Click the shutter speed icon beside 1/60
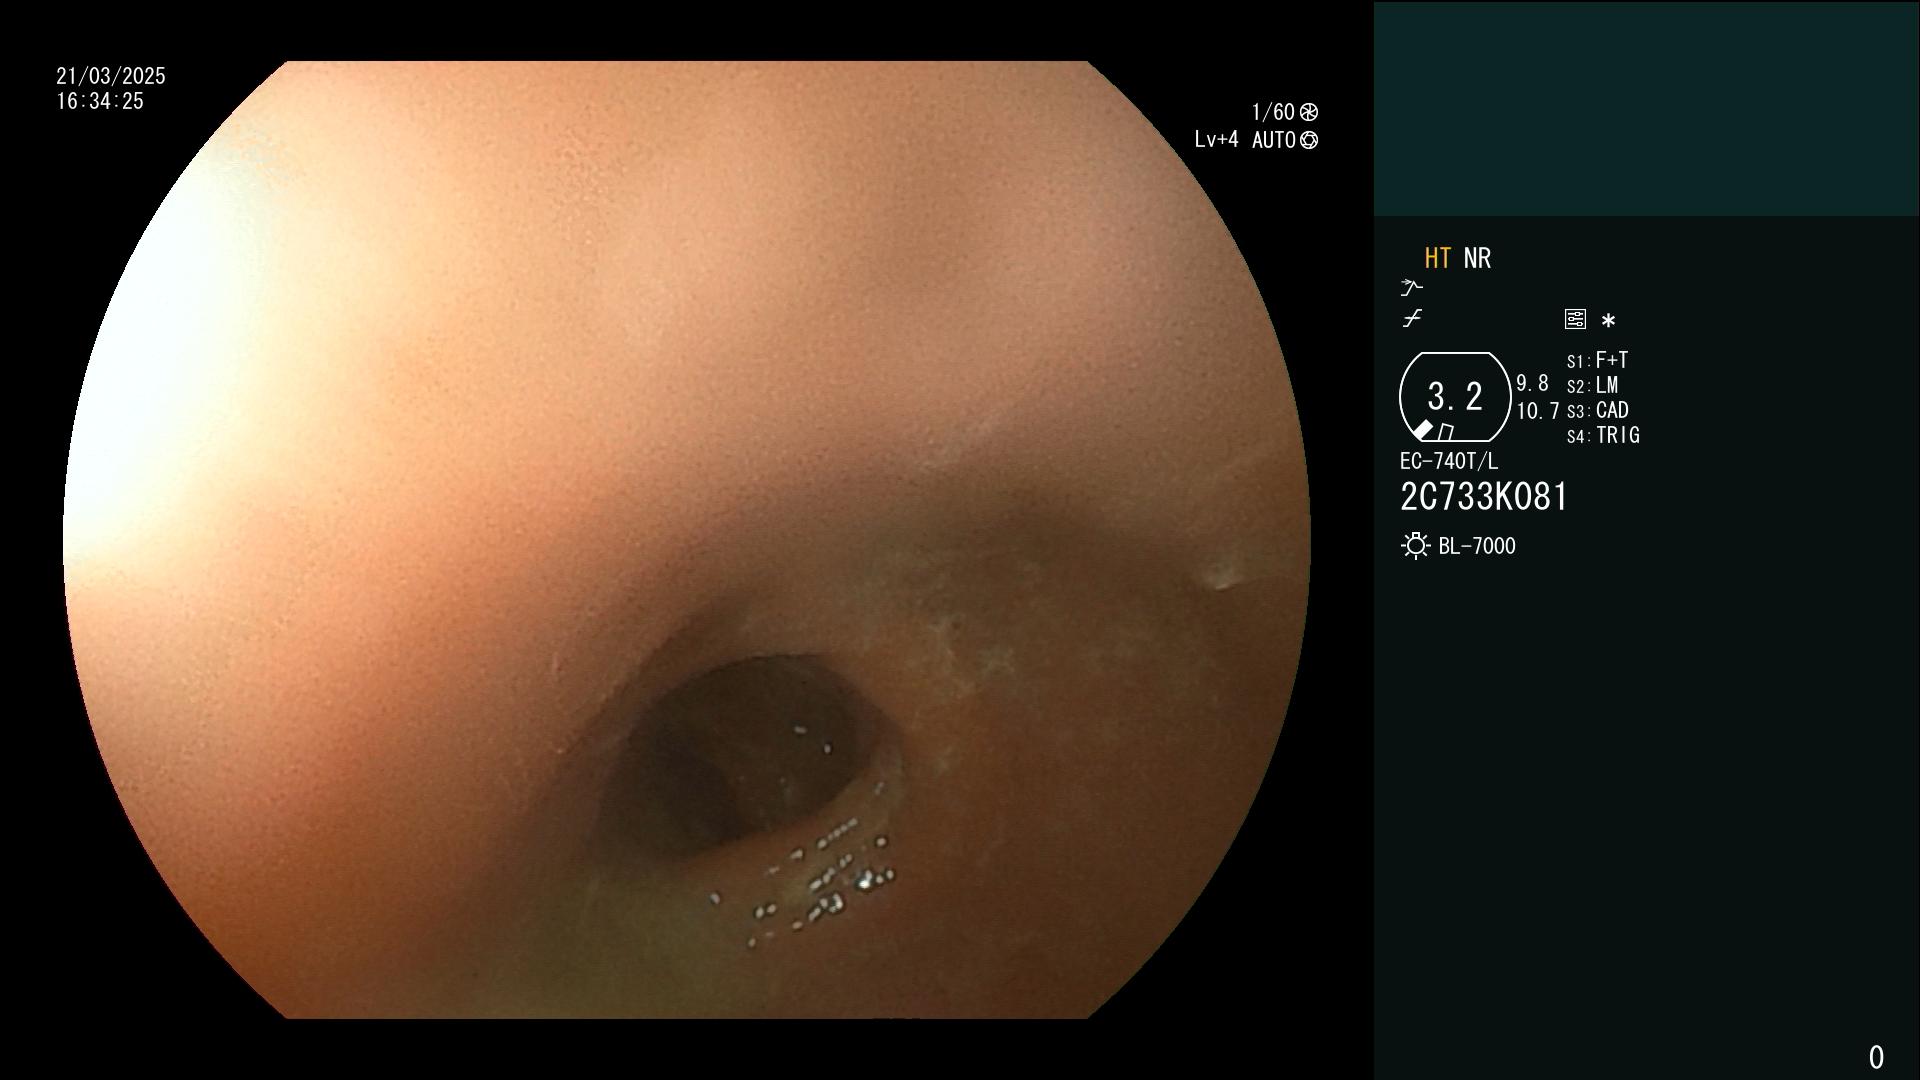Image resolution: width=1920 pixels, height=1080 pixels. click(1309, 112)
